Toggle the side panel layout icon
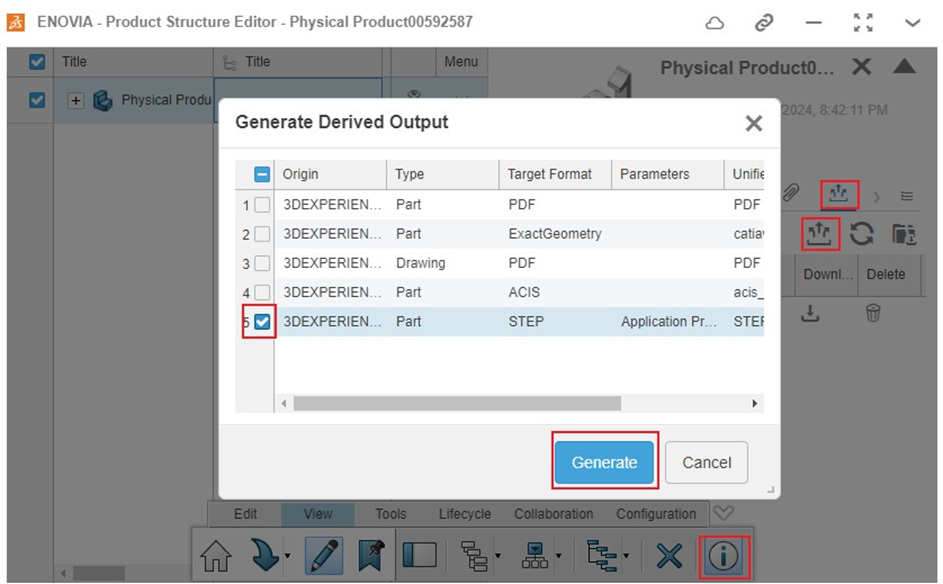 pyautogui.click(x=420, y=555)
